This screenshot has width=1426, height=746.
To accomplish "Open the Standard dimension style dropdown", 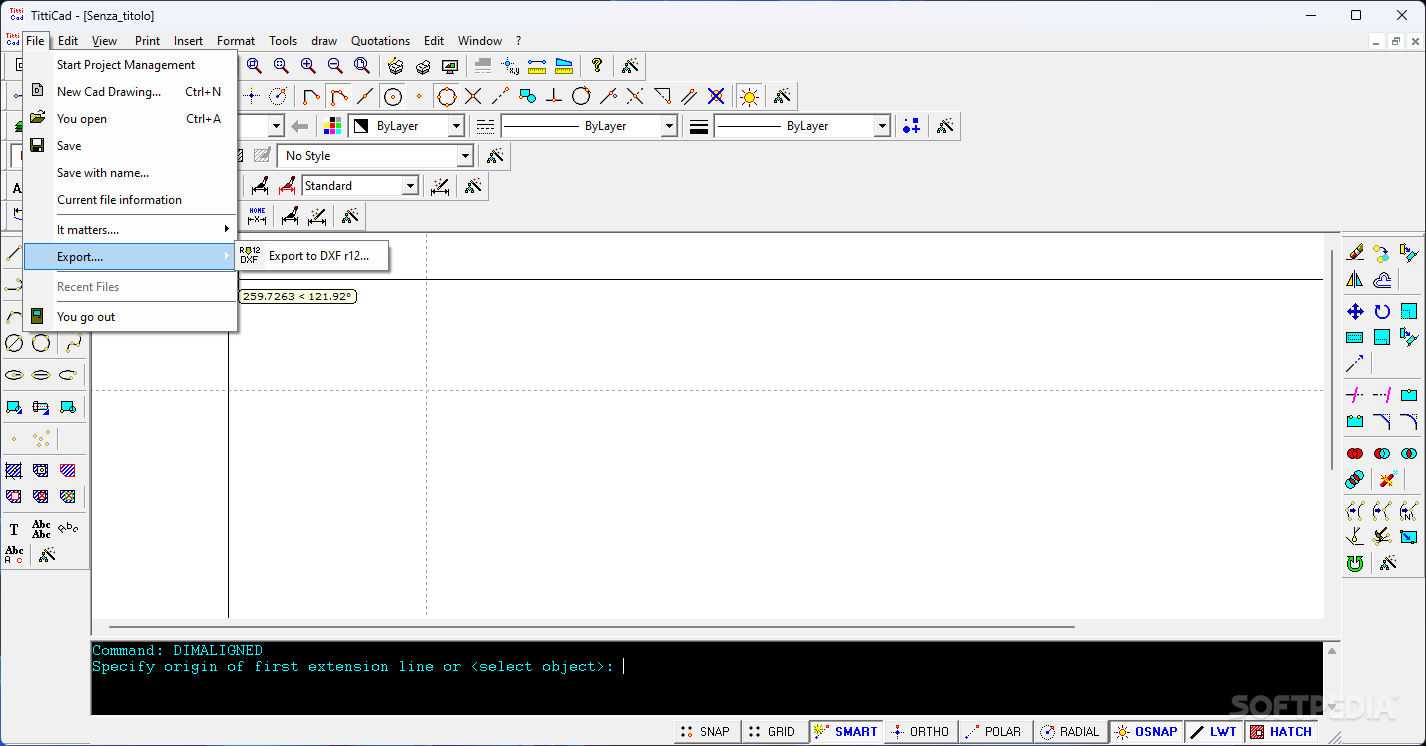I will [410, 186].
